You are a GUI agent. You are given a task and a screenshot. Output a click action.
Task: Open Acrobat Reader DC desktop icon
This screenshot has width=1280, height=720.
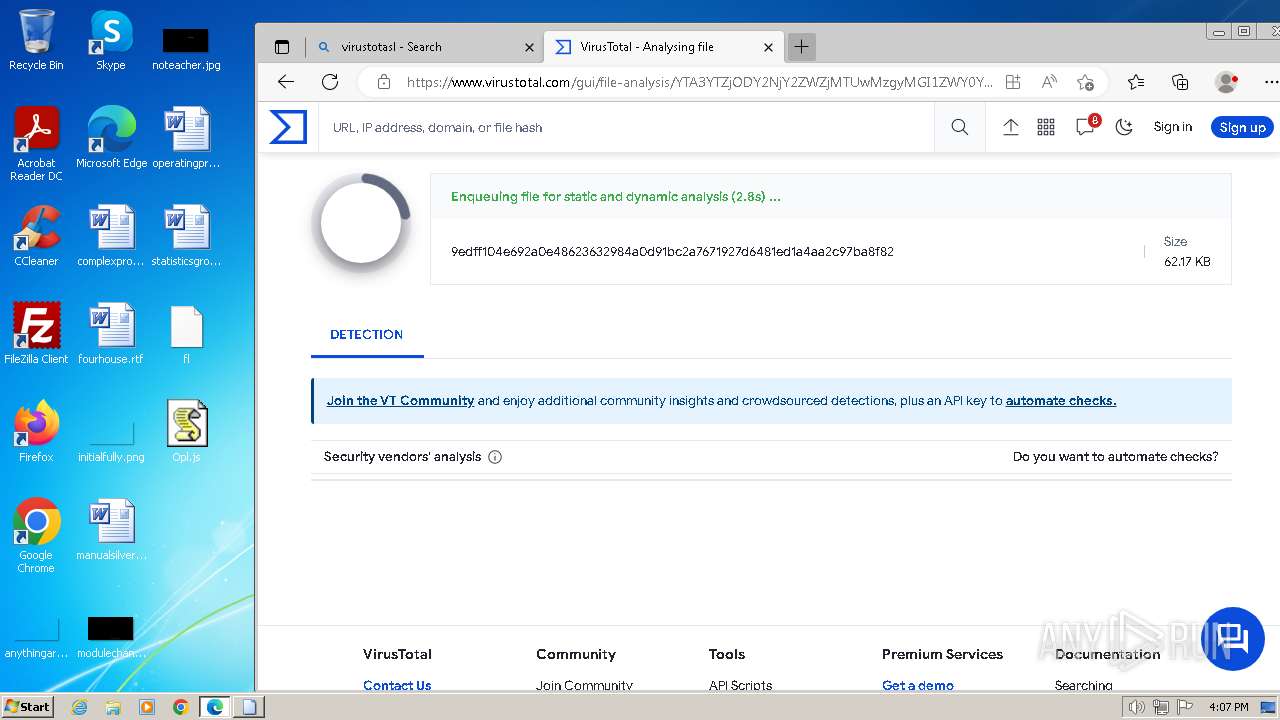36,145
